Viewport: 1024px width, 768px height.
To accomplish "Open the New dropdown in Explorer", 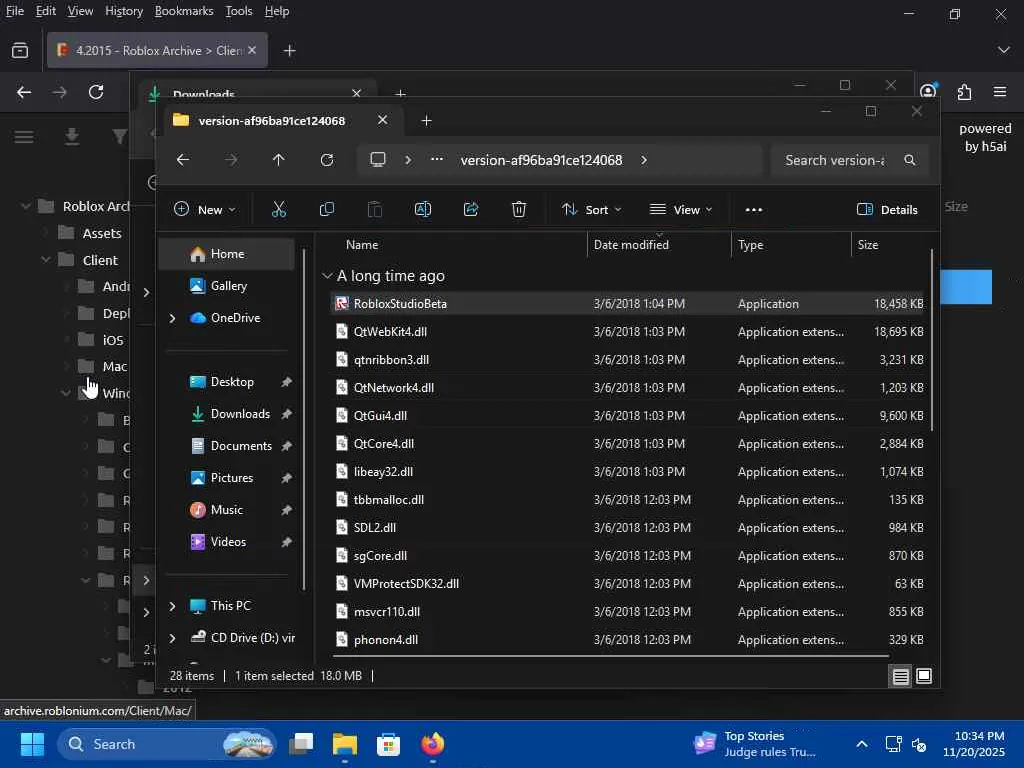I will [204, 210].
